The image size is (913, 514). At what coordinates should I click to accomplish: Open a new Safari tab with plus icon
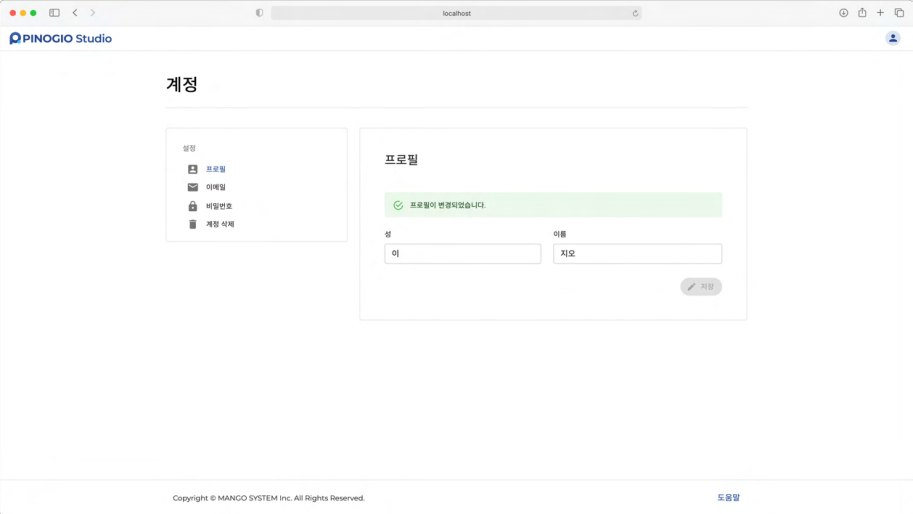coord(880,13)
